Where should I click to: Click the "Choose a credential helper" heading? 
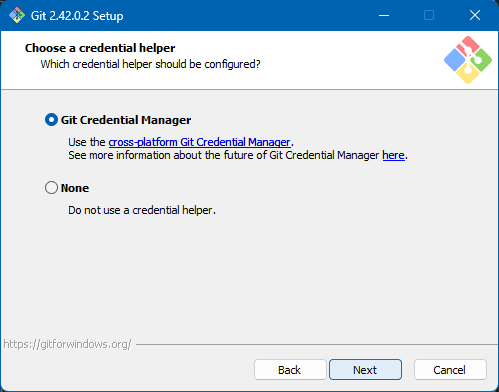point(100,48)
